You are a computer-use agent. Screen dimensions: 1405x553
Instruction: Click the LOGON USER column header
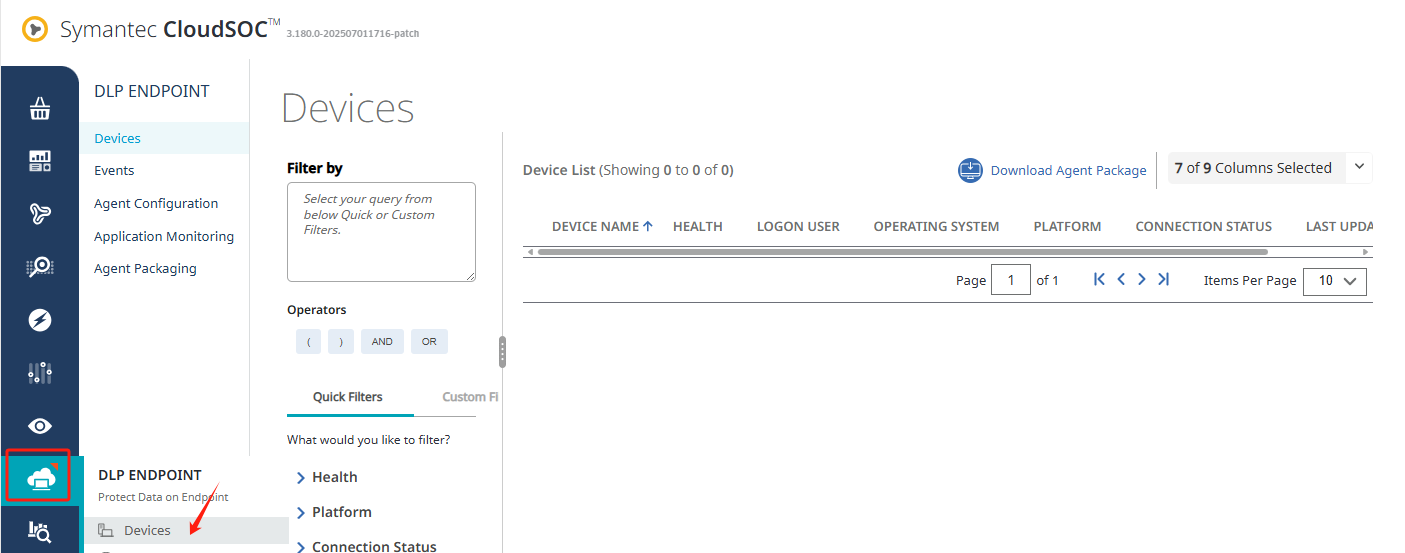pos(798,226)
